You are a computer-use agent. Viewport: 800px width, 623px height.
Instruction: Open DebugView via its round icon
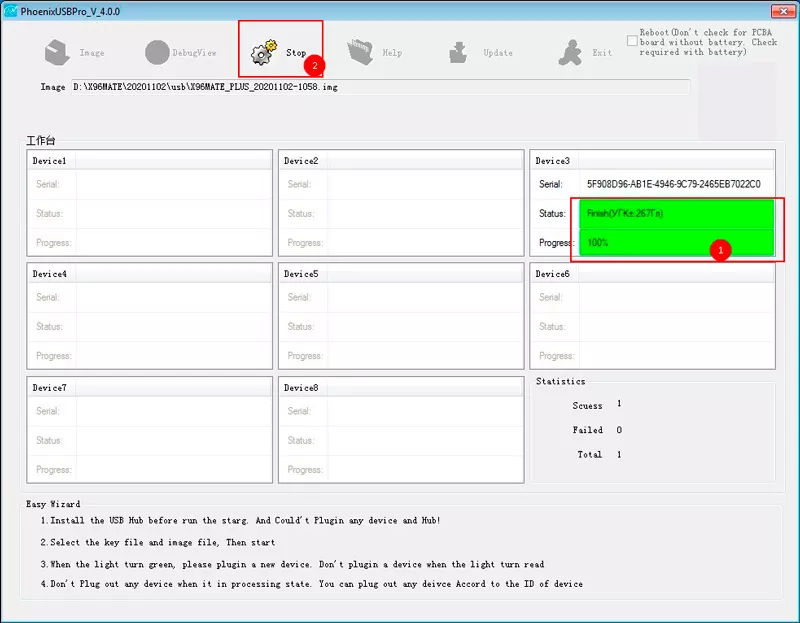[157, 53]
